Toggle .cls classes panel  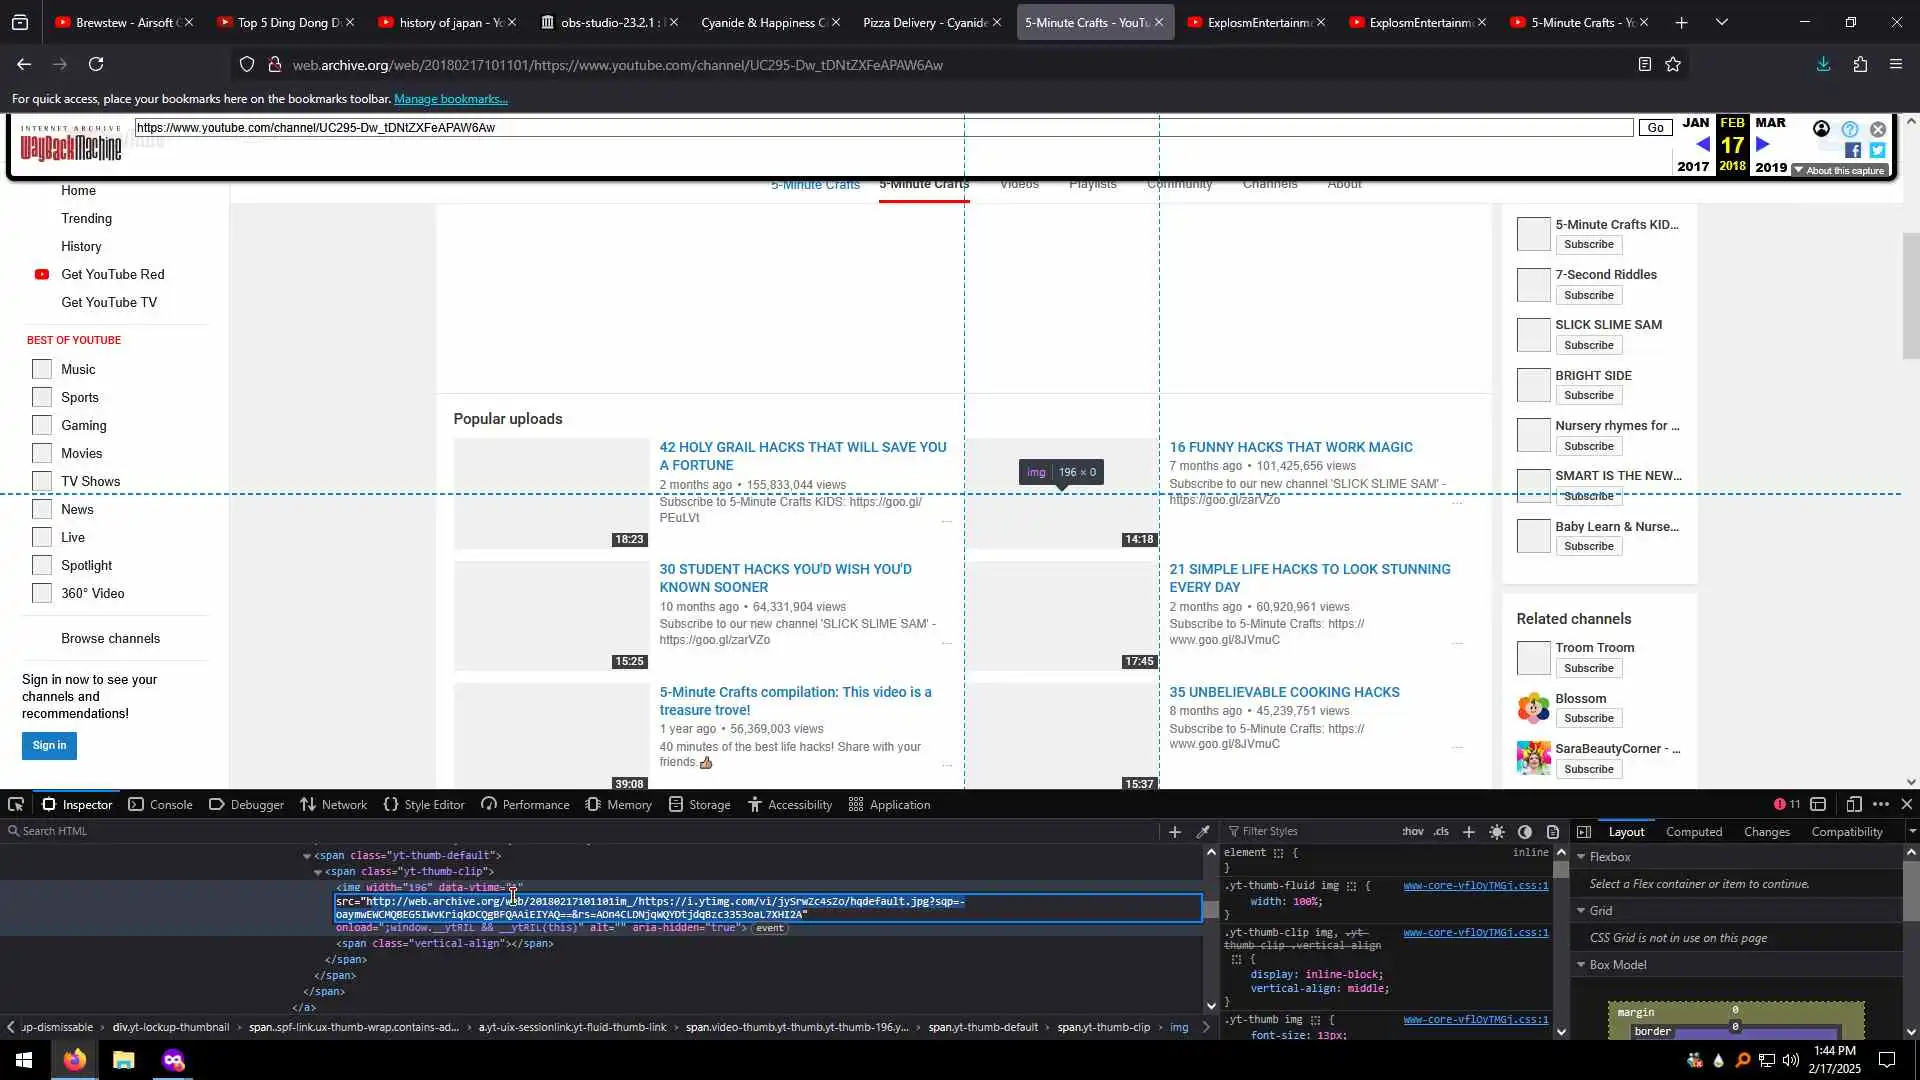1440,831
